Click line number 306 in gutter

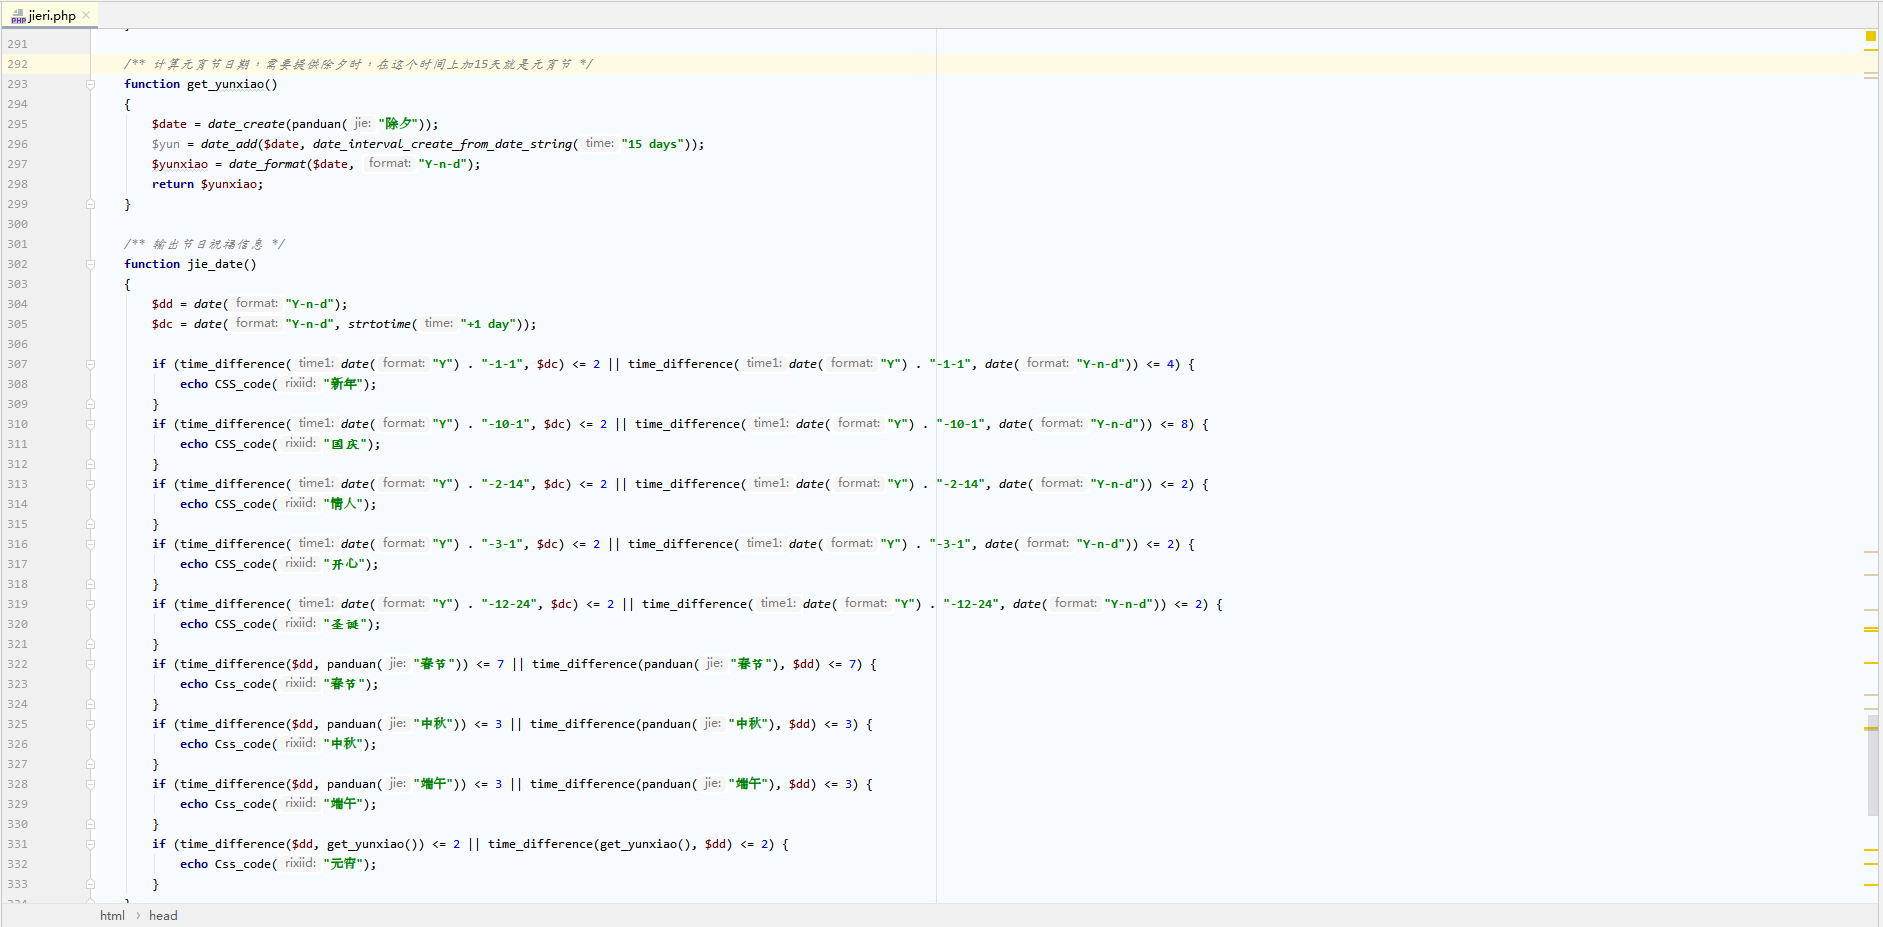click(x=18, y=344)
